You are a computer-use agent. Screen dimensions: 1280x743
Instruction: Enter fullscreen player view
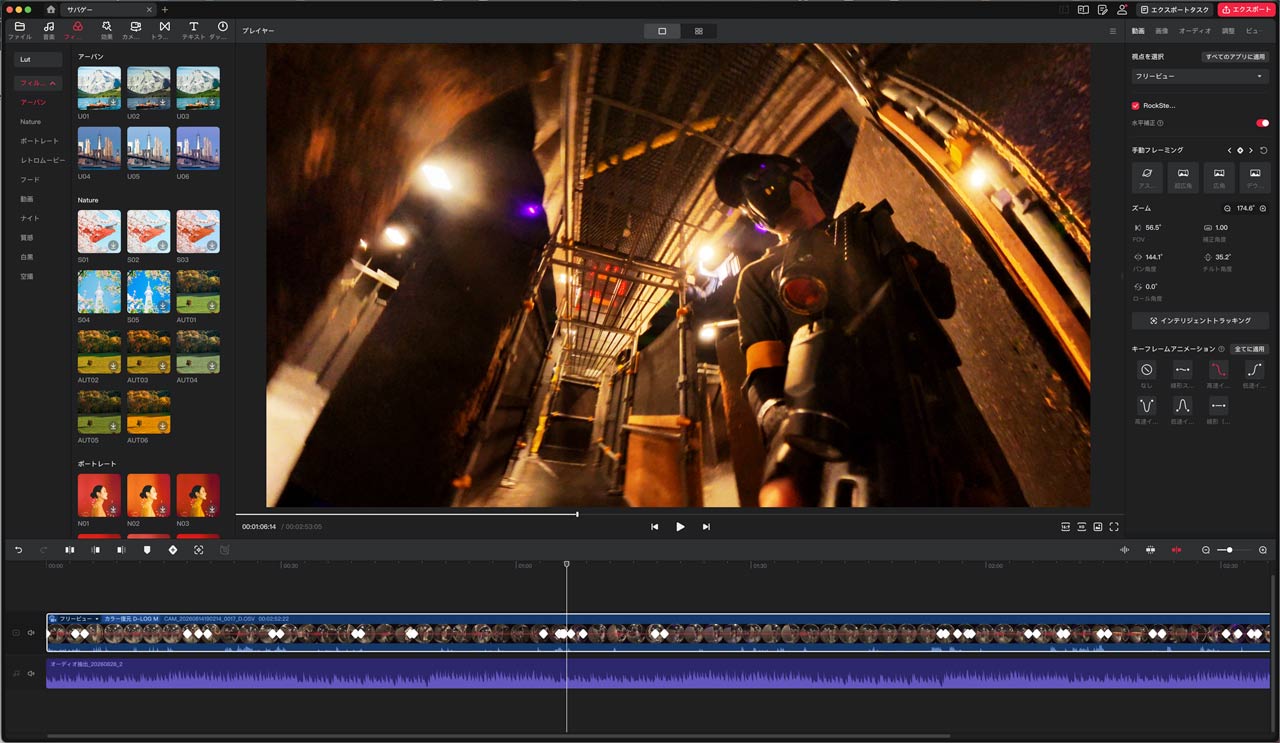pyautogui.click(x=1114, y=526)
